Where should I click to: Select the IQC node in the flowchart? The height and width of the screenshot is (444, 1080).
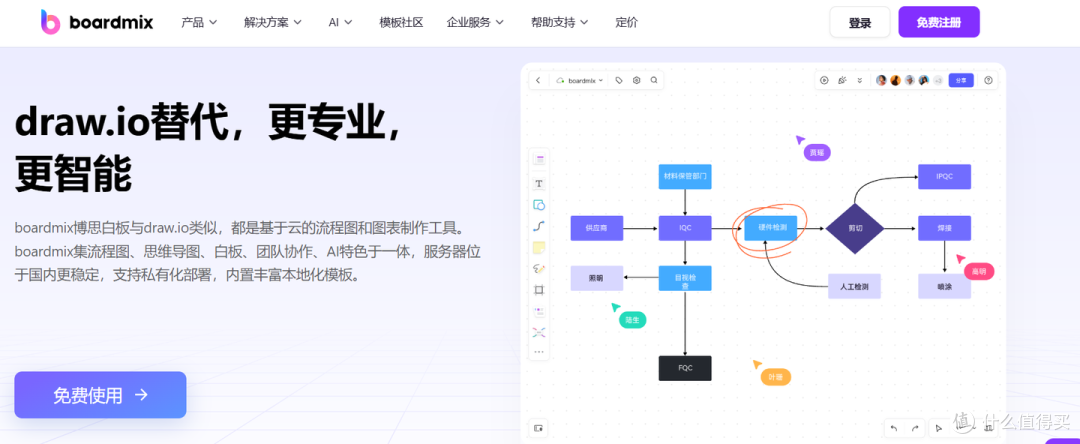(685, 228)
